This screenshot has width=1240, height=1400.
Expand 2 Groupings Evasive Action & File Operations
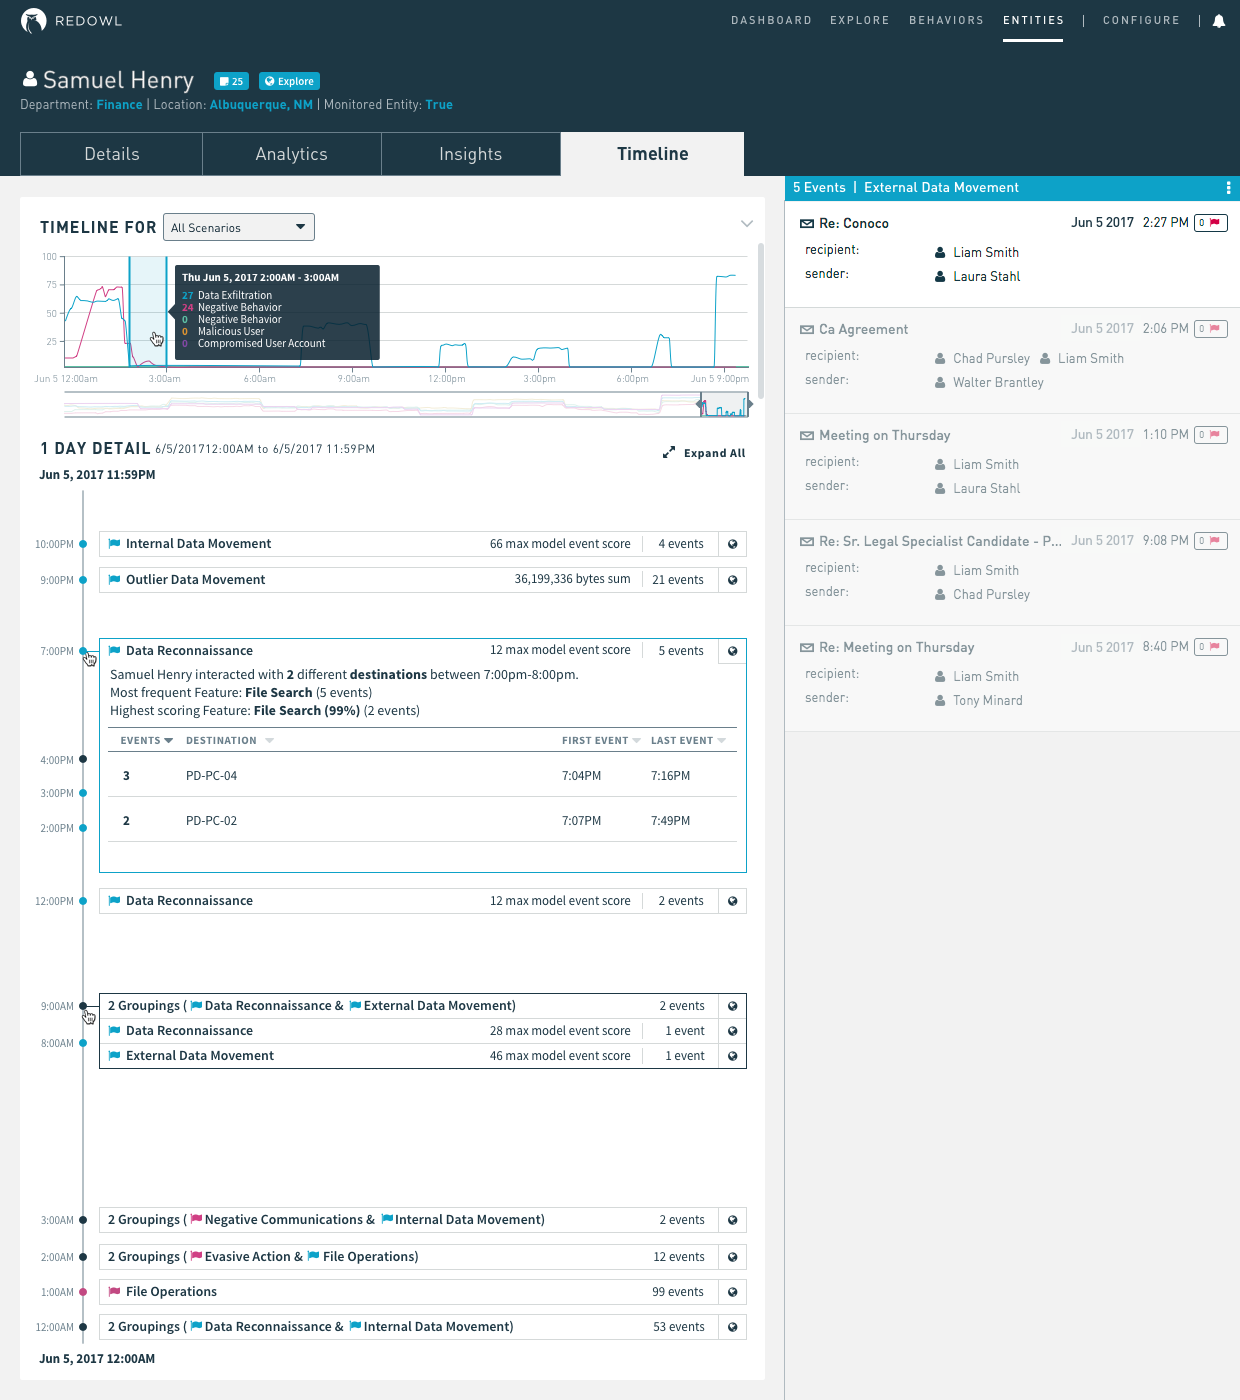[423, 1257]
